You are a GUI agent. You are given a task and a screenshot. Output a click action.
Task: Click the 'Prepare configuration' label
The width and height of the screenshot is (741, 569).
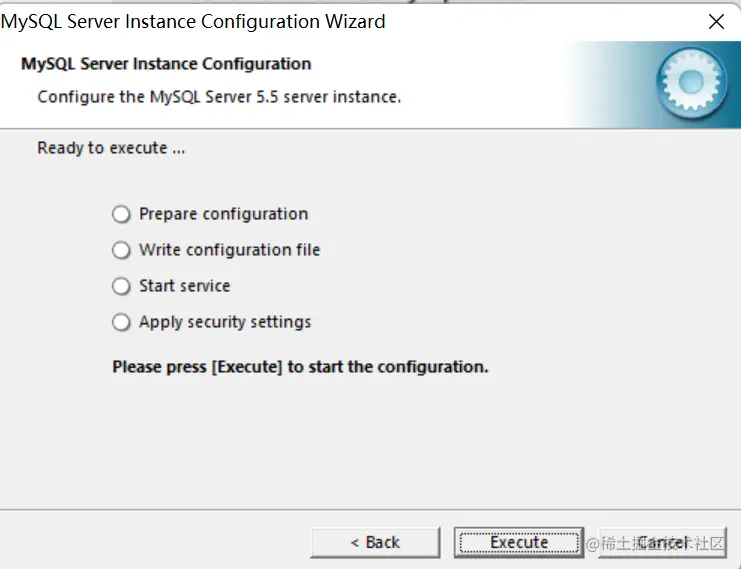click(x=224, y=214)
